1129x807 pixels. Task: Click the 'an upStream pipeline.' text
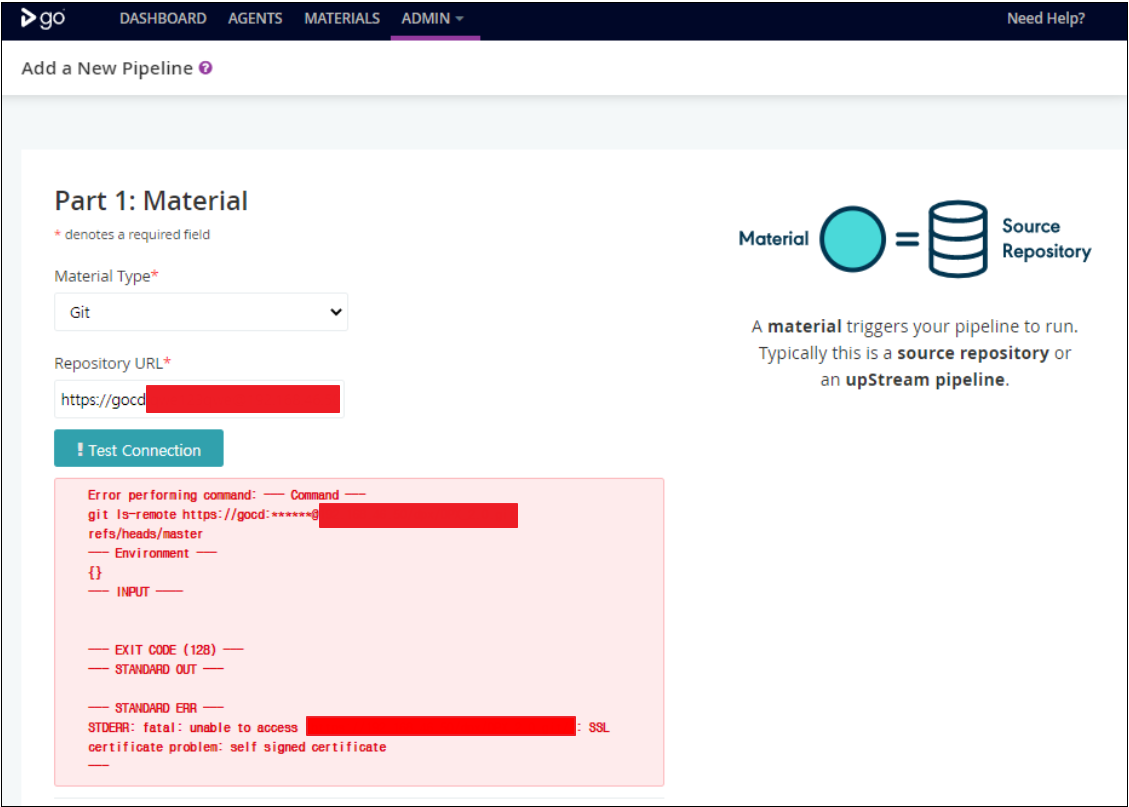click(914, 380)
